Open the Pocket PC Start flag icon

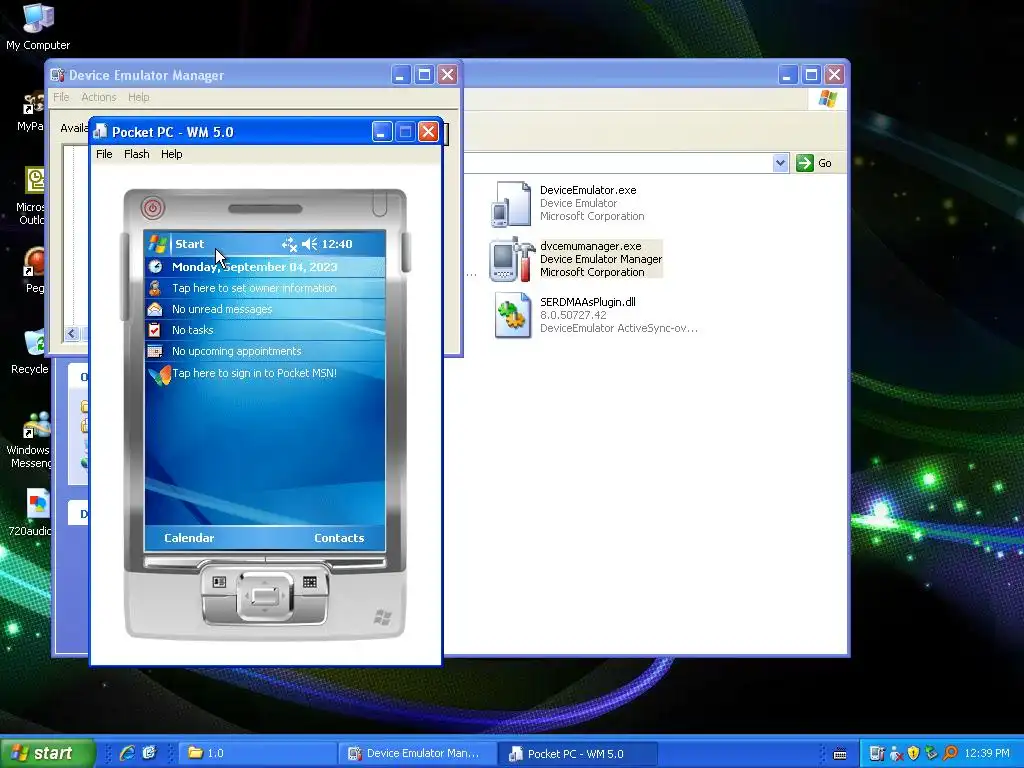157,244
